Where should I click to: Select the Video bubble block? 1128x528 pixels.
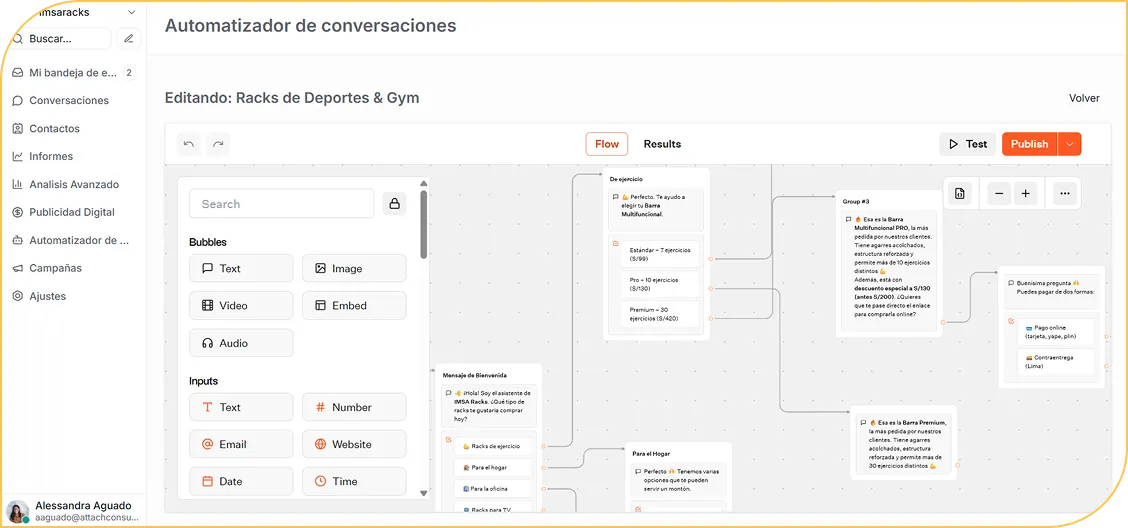coord(241,306)
